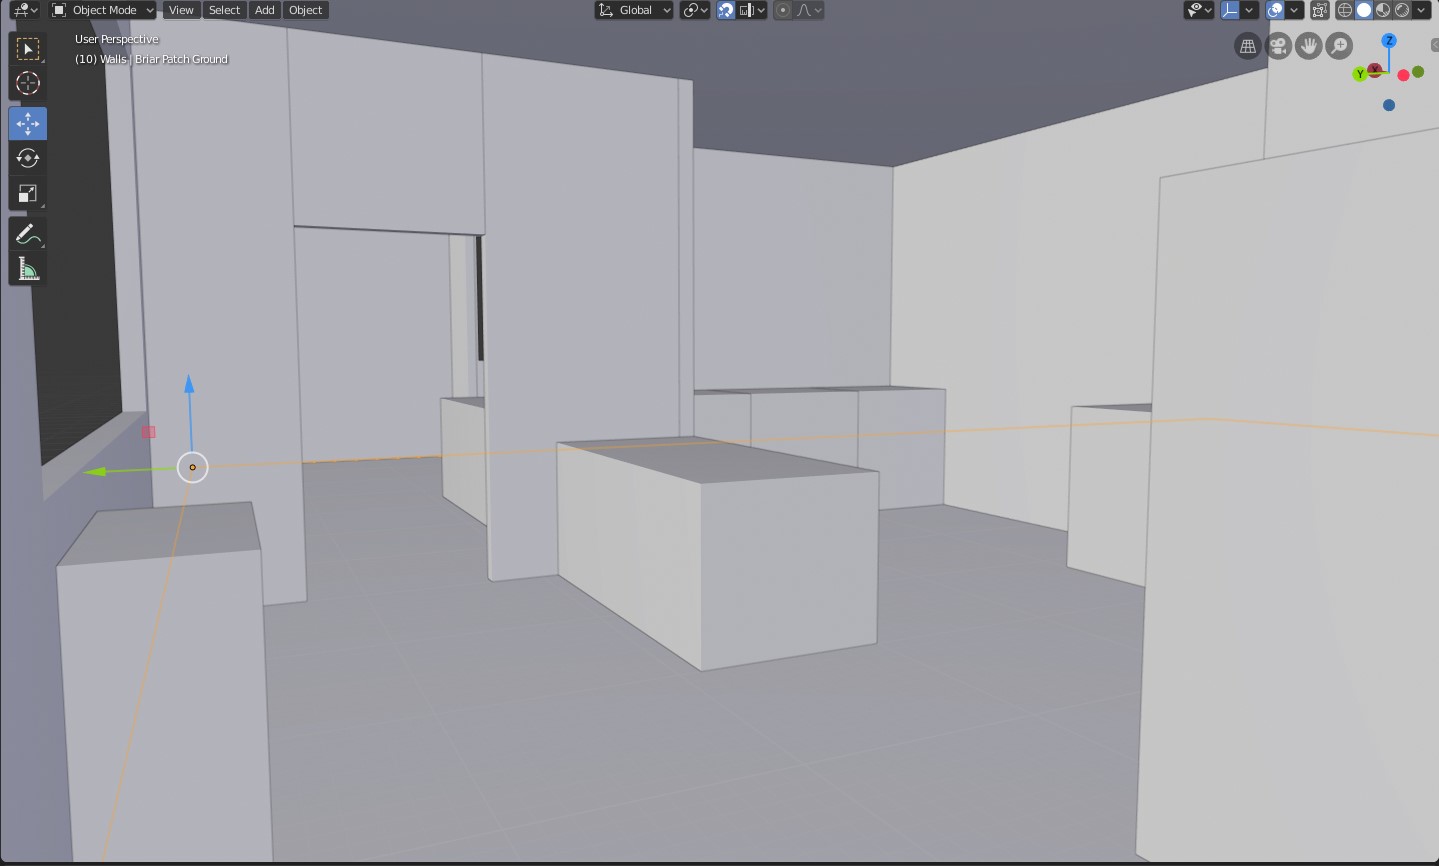Pick the Rotate tool in toolbar
This screenshot has width=1439, height=866.
click(x=27, y=158)
